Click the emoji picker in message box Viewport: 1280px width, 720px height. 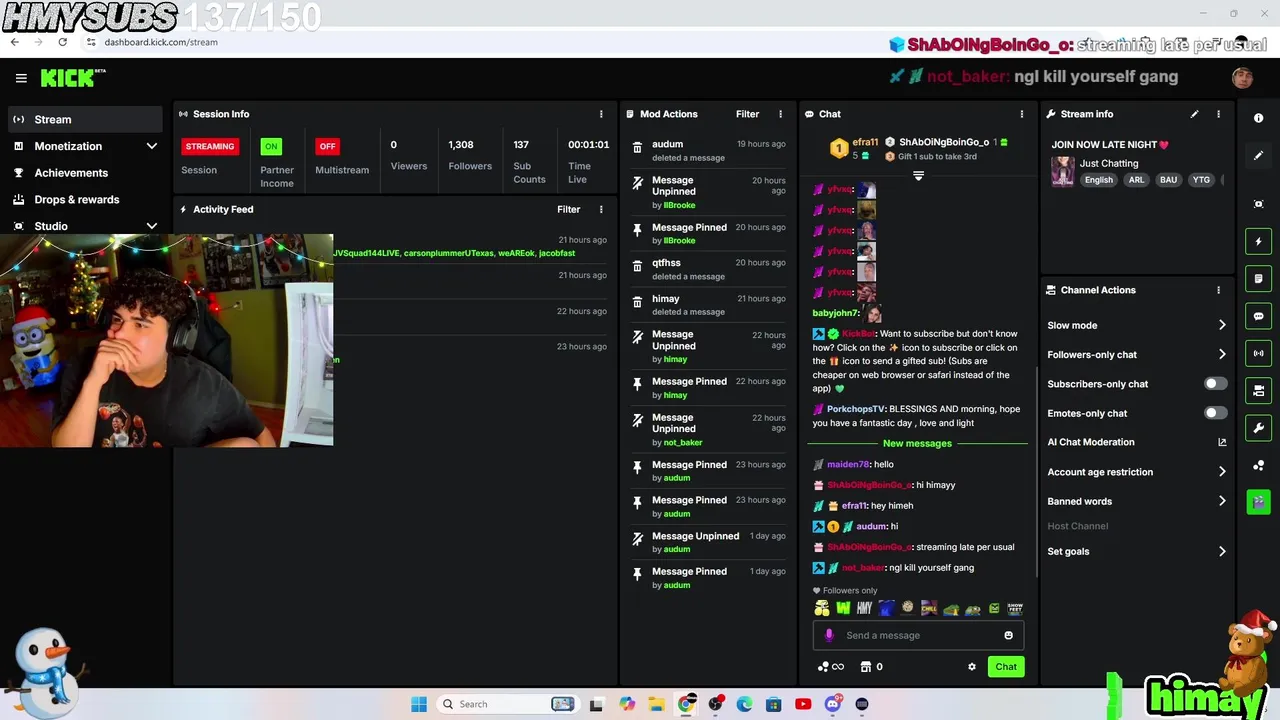(1008, 636)
